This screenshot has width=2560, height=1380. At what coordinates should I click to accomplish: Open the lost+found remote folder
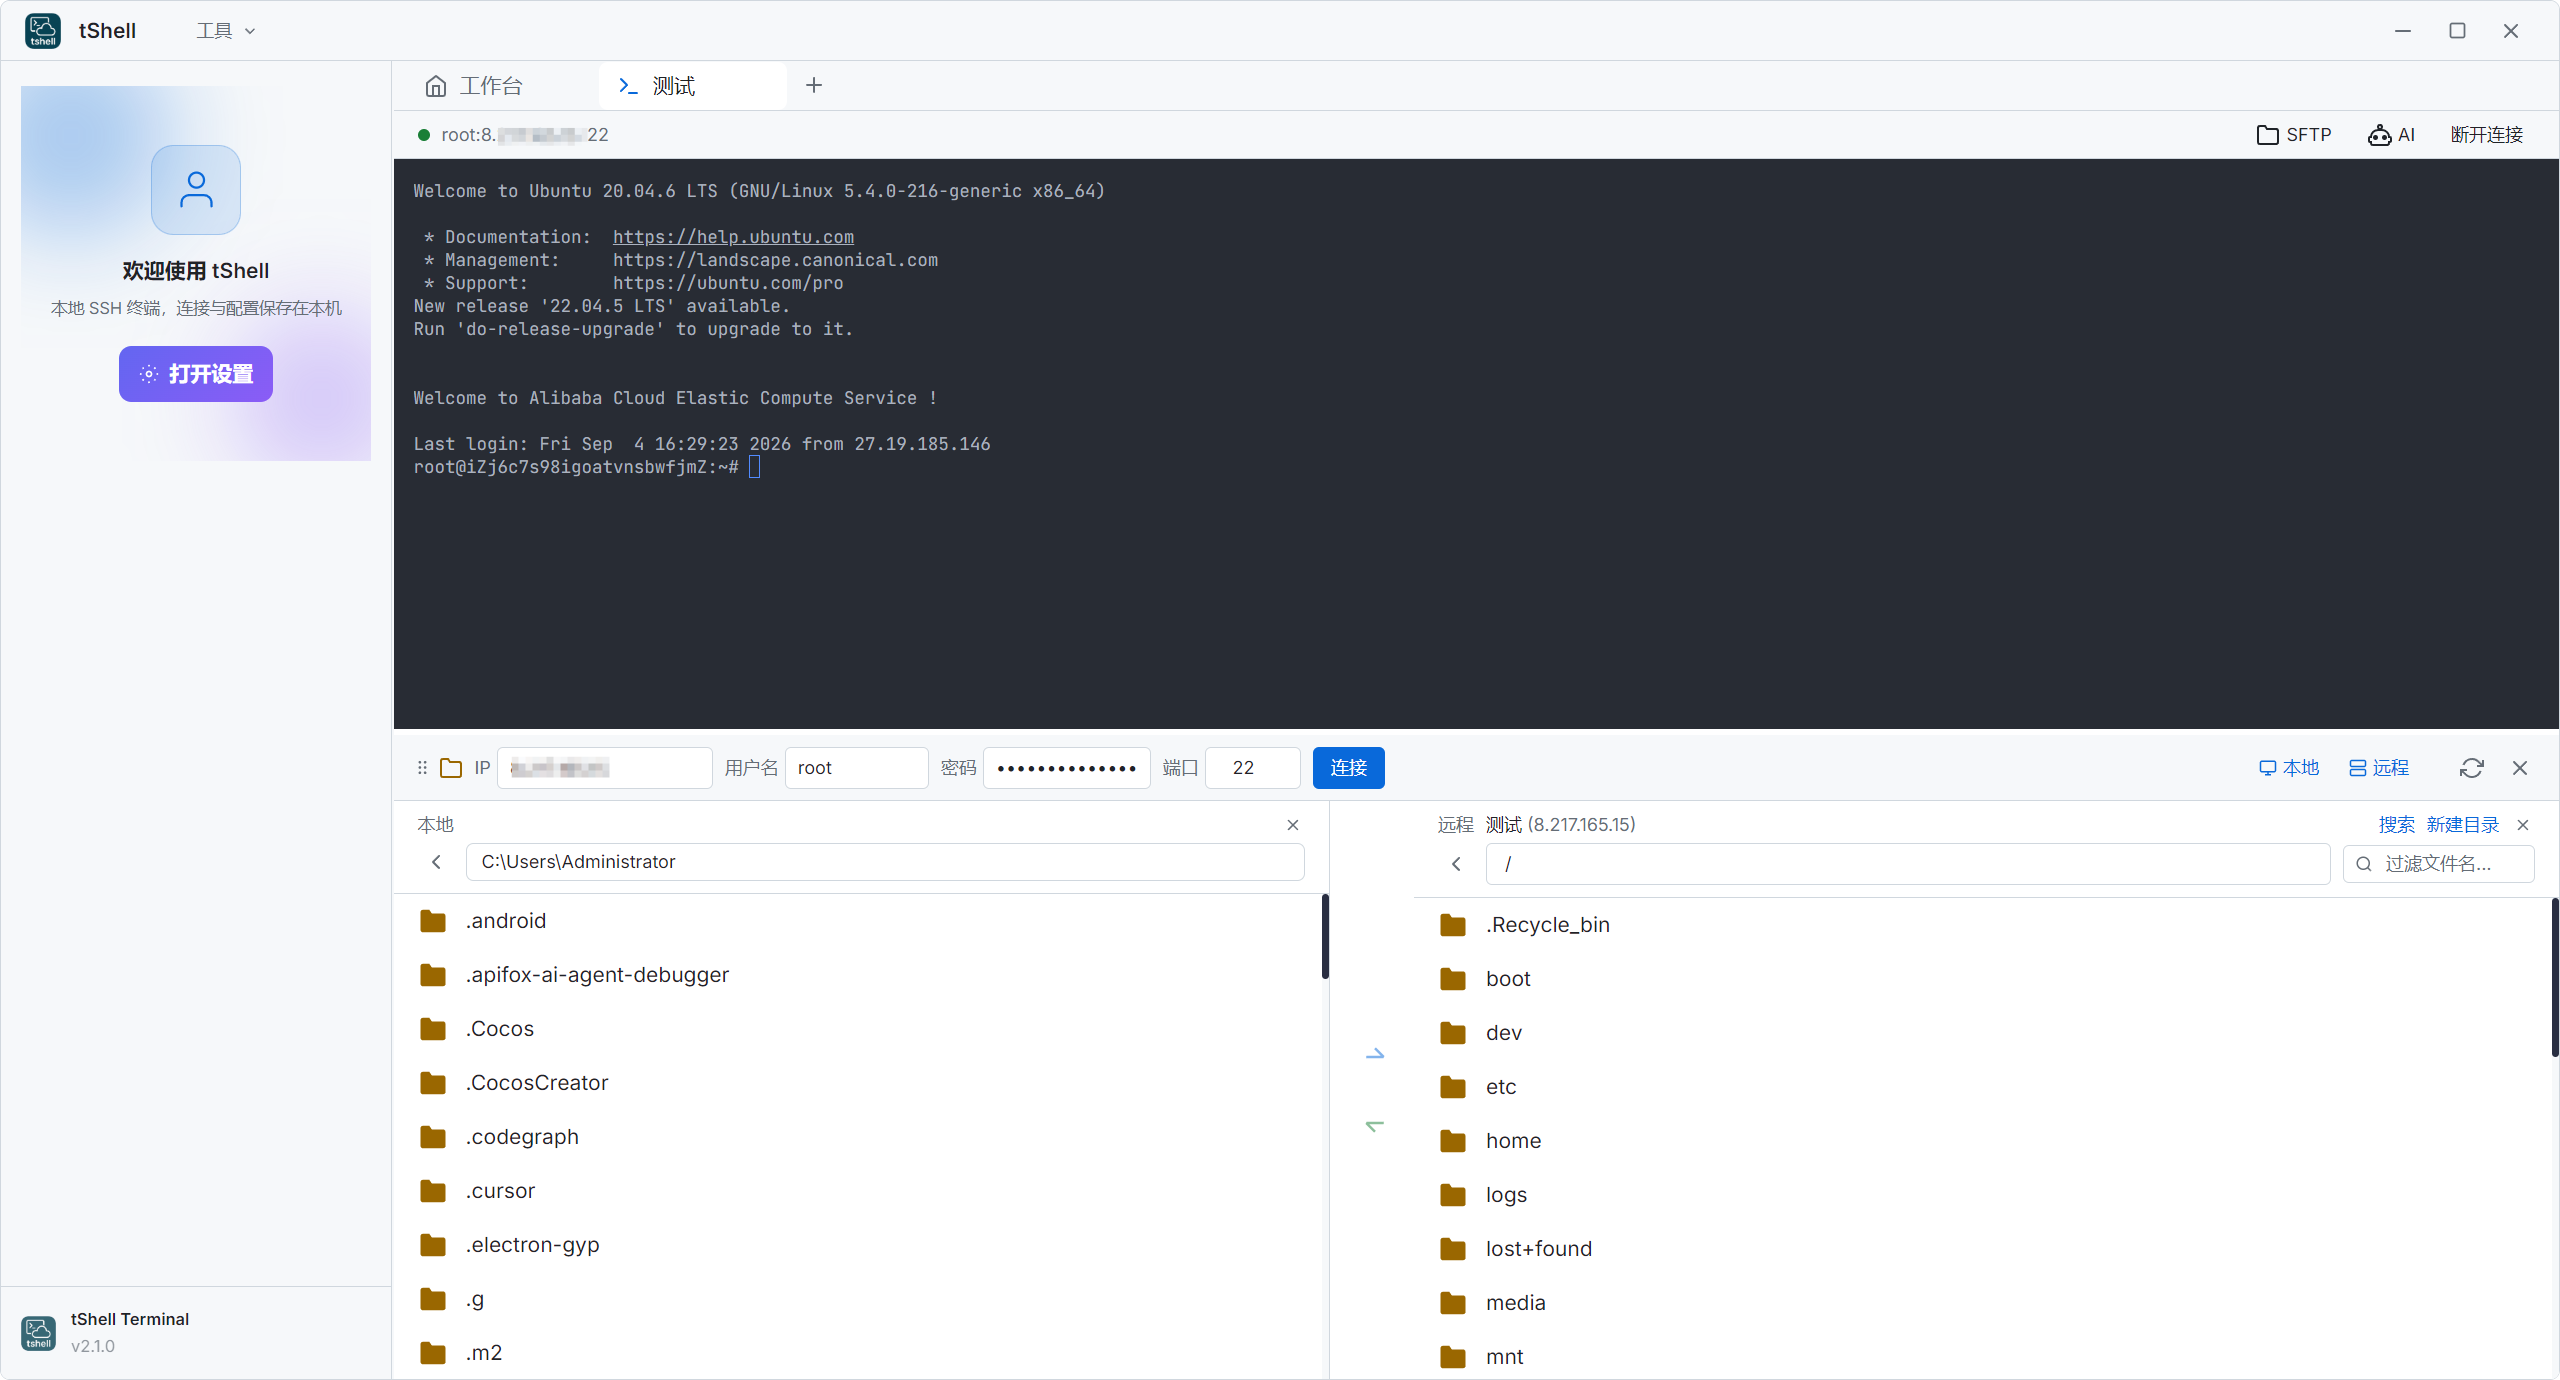pos(1985,1249)
